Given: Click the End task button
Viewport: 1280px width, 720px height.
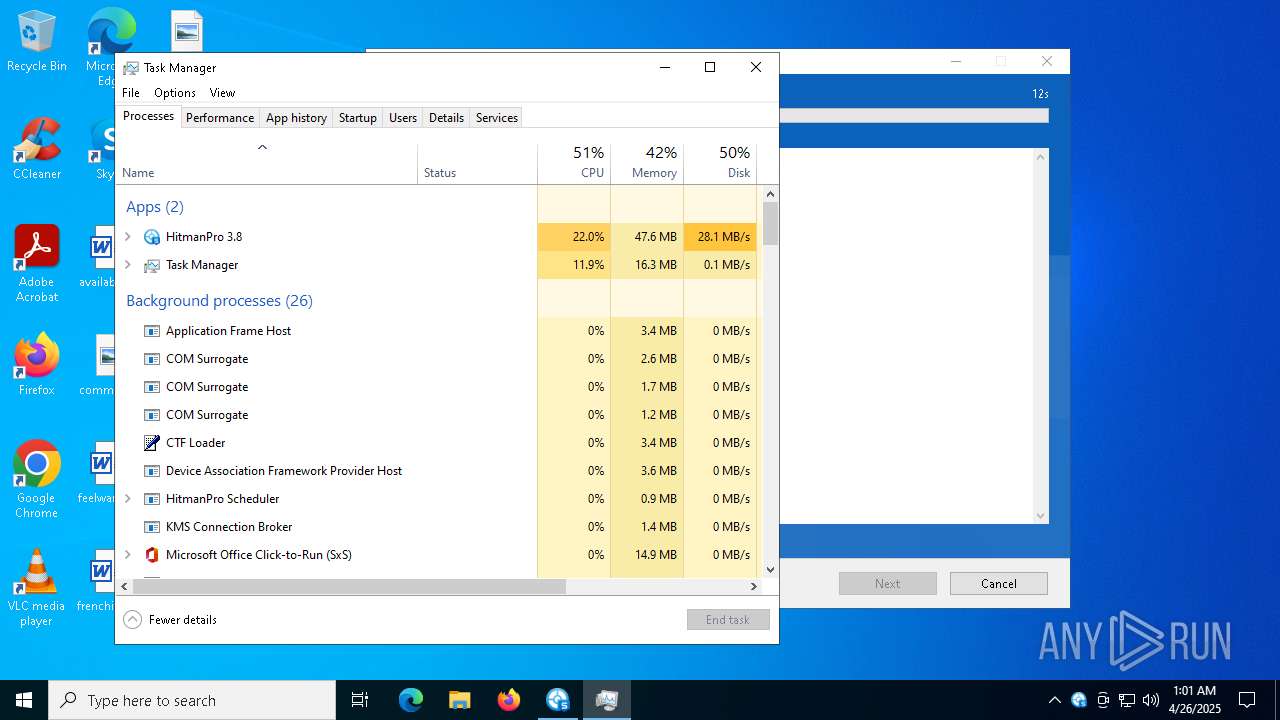Looking at the screenshot, I should [x=728, y=620].
